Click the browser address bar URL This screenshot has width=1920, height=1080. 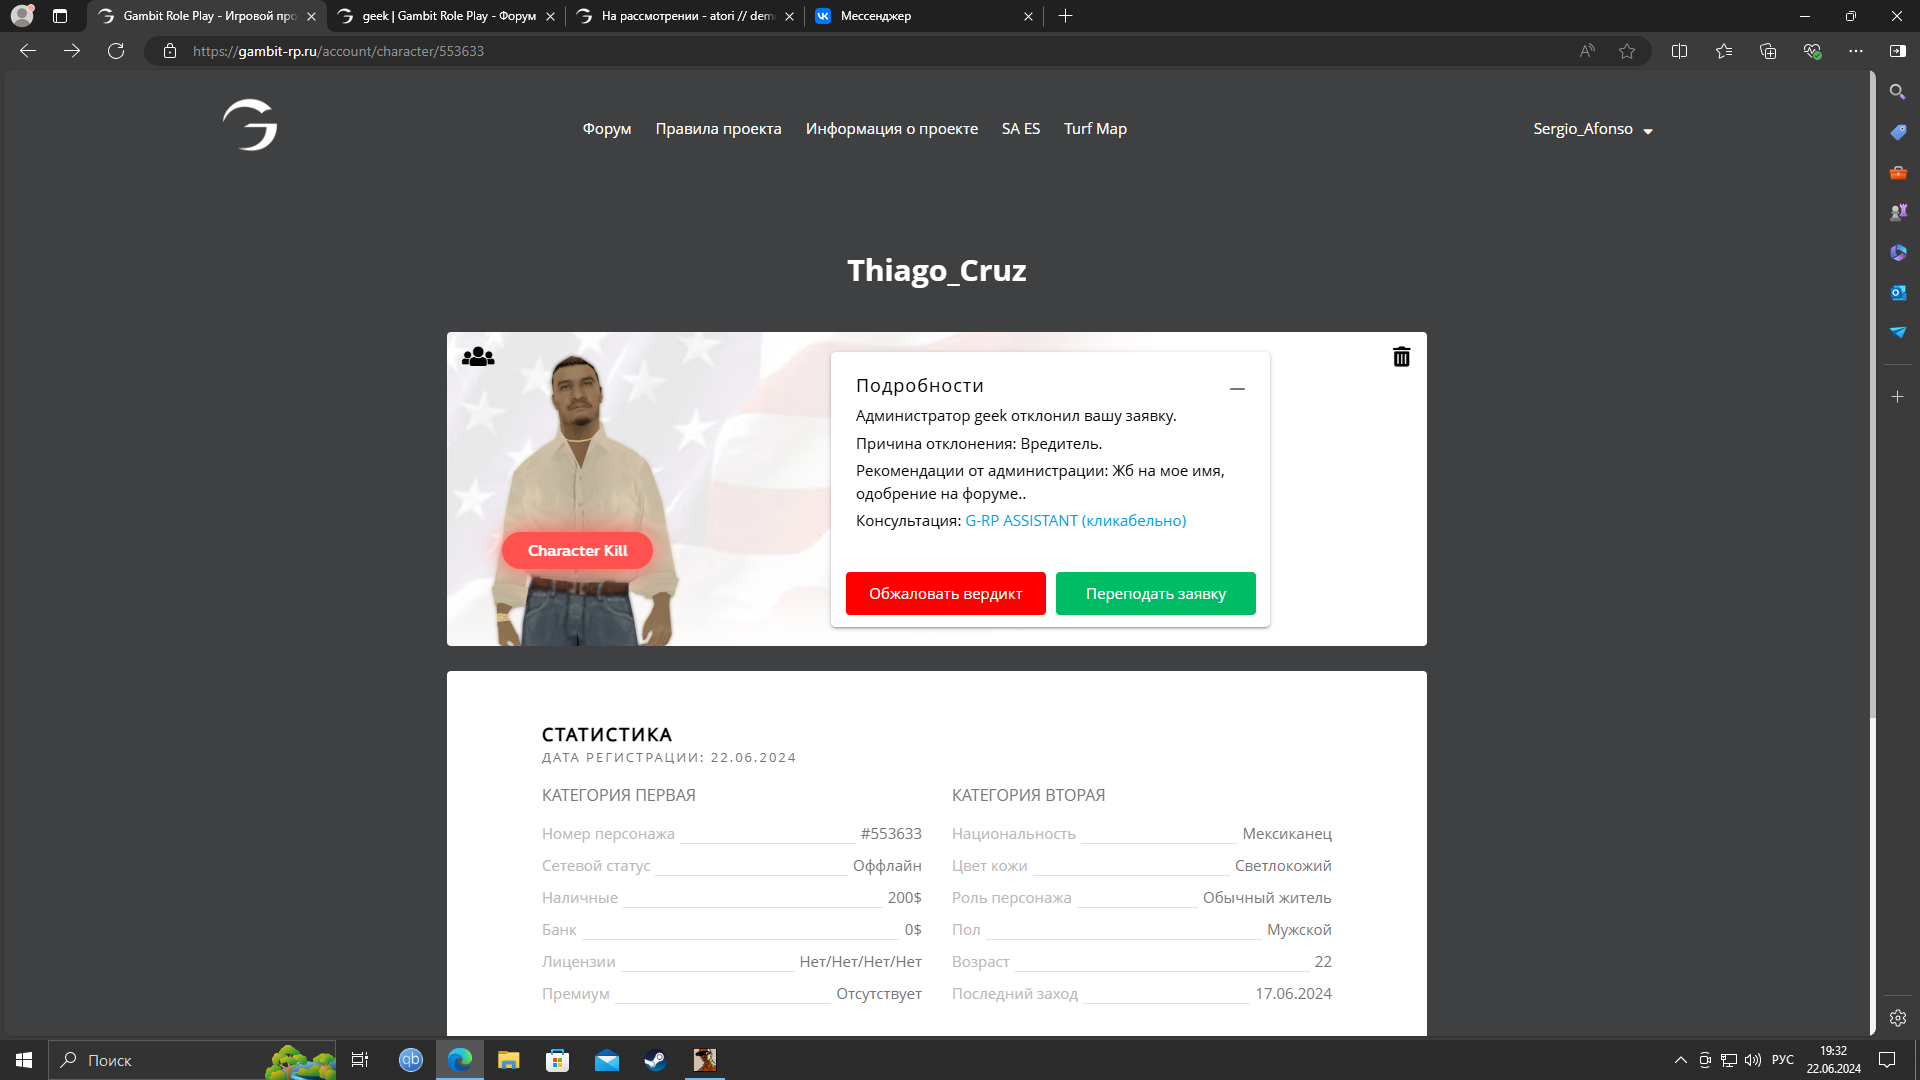338,51
